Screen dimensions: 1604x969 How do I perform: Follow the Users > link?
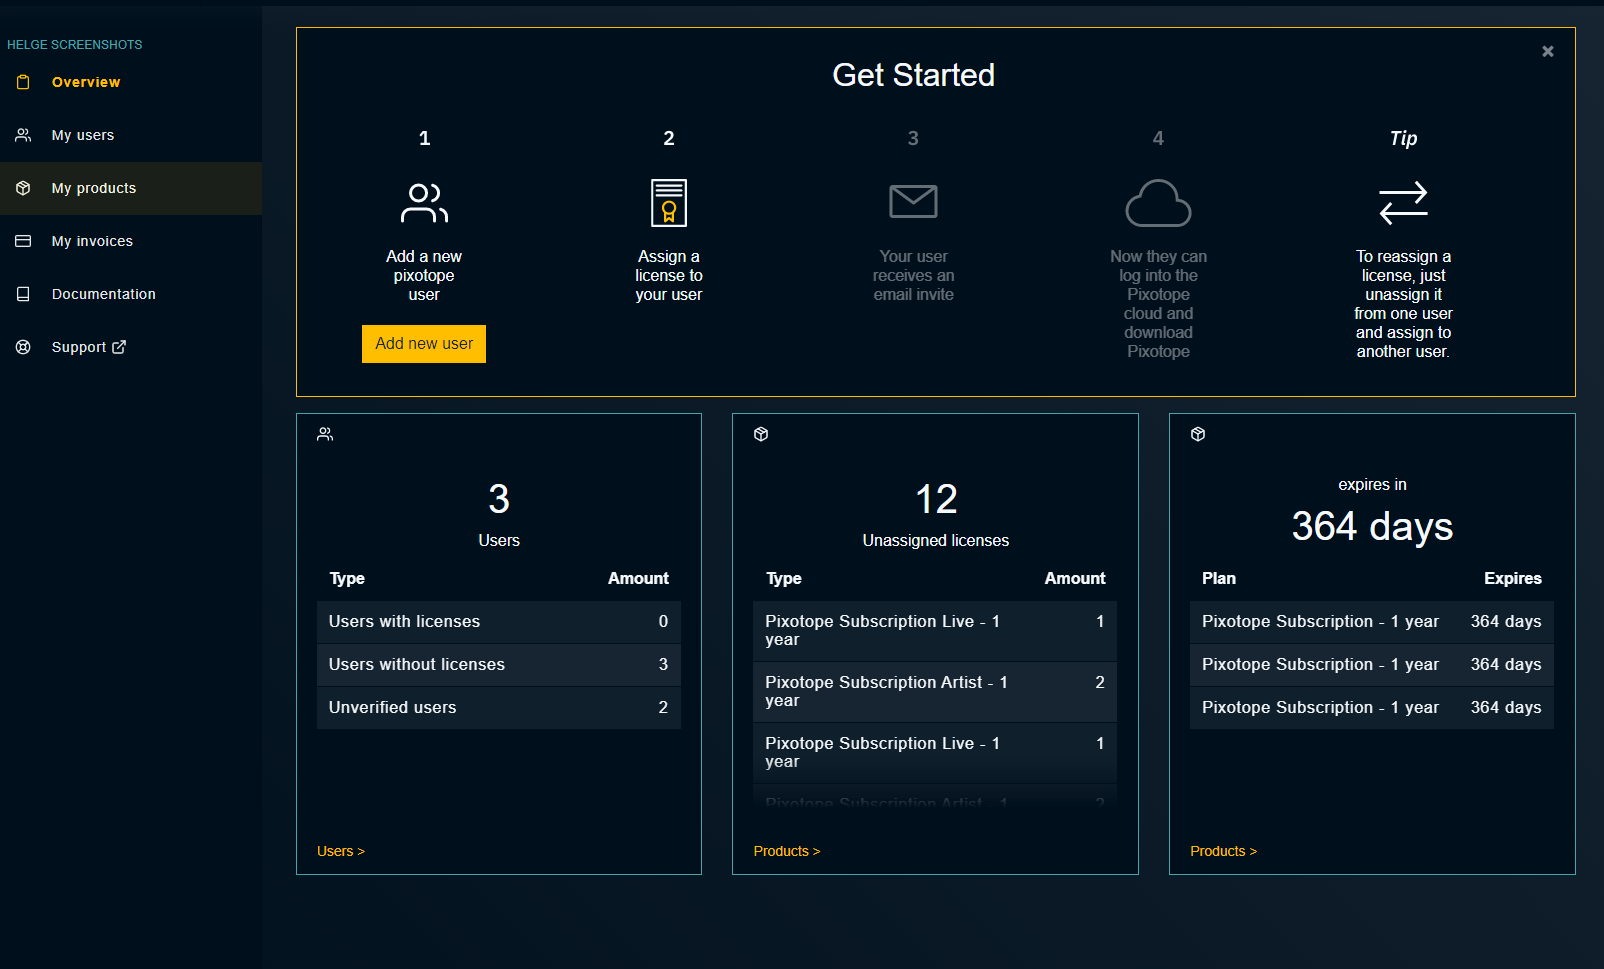(x=341, y=851)
